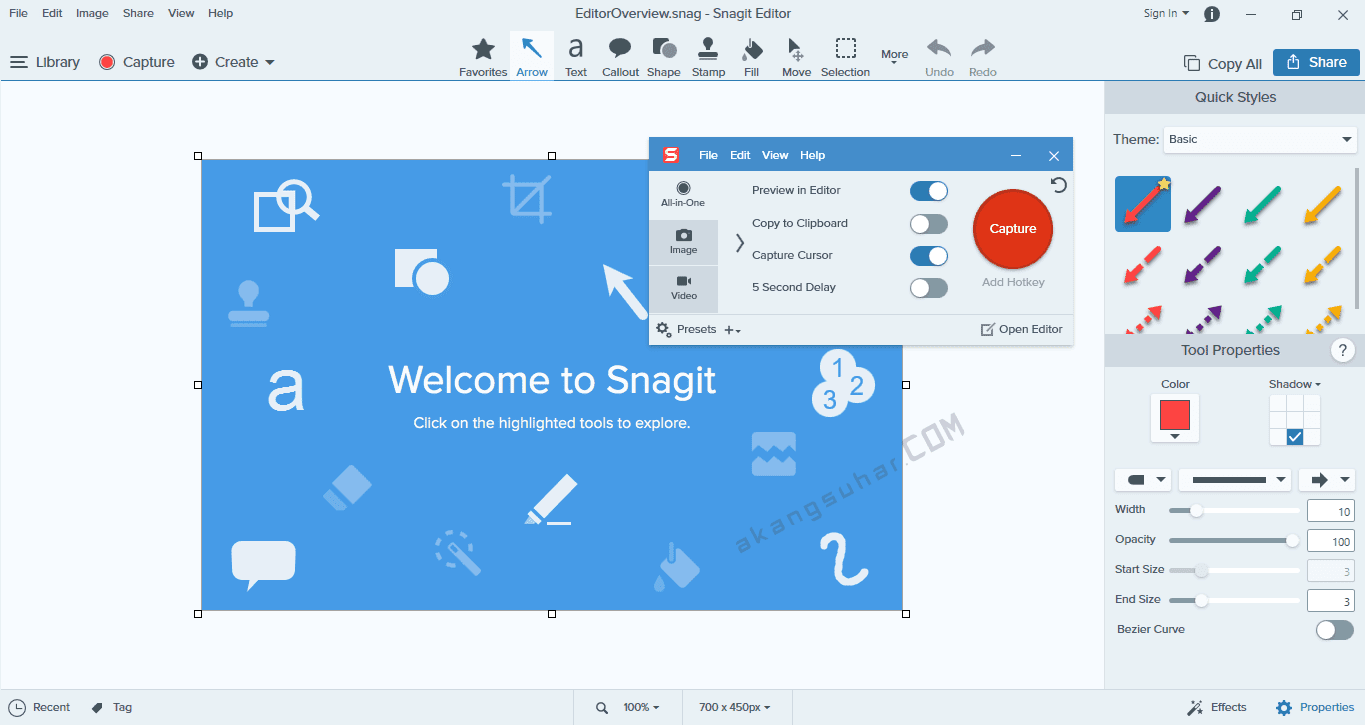Select the Text tool
Image resolution: width=1365 pixels, height=725 pixels.
click(x=576, y=57)
